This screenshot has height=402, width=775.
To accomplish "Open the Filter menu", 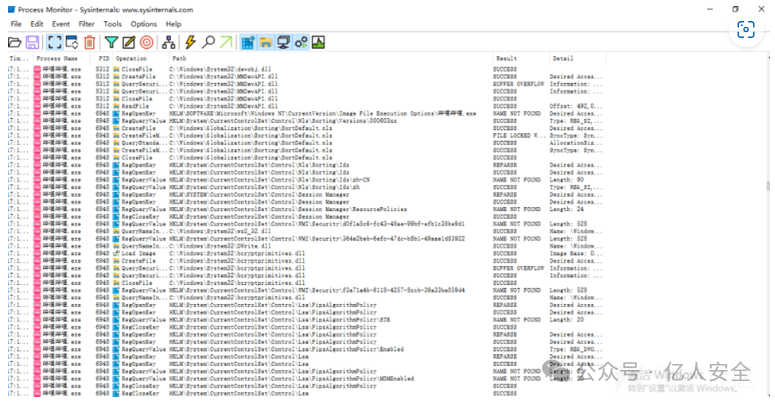I will (x=85, y=23).
